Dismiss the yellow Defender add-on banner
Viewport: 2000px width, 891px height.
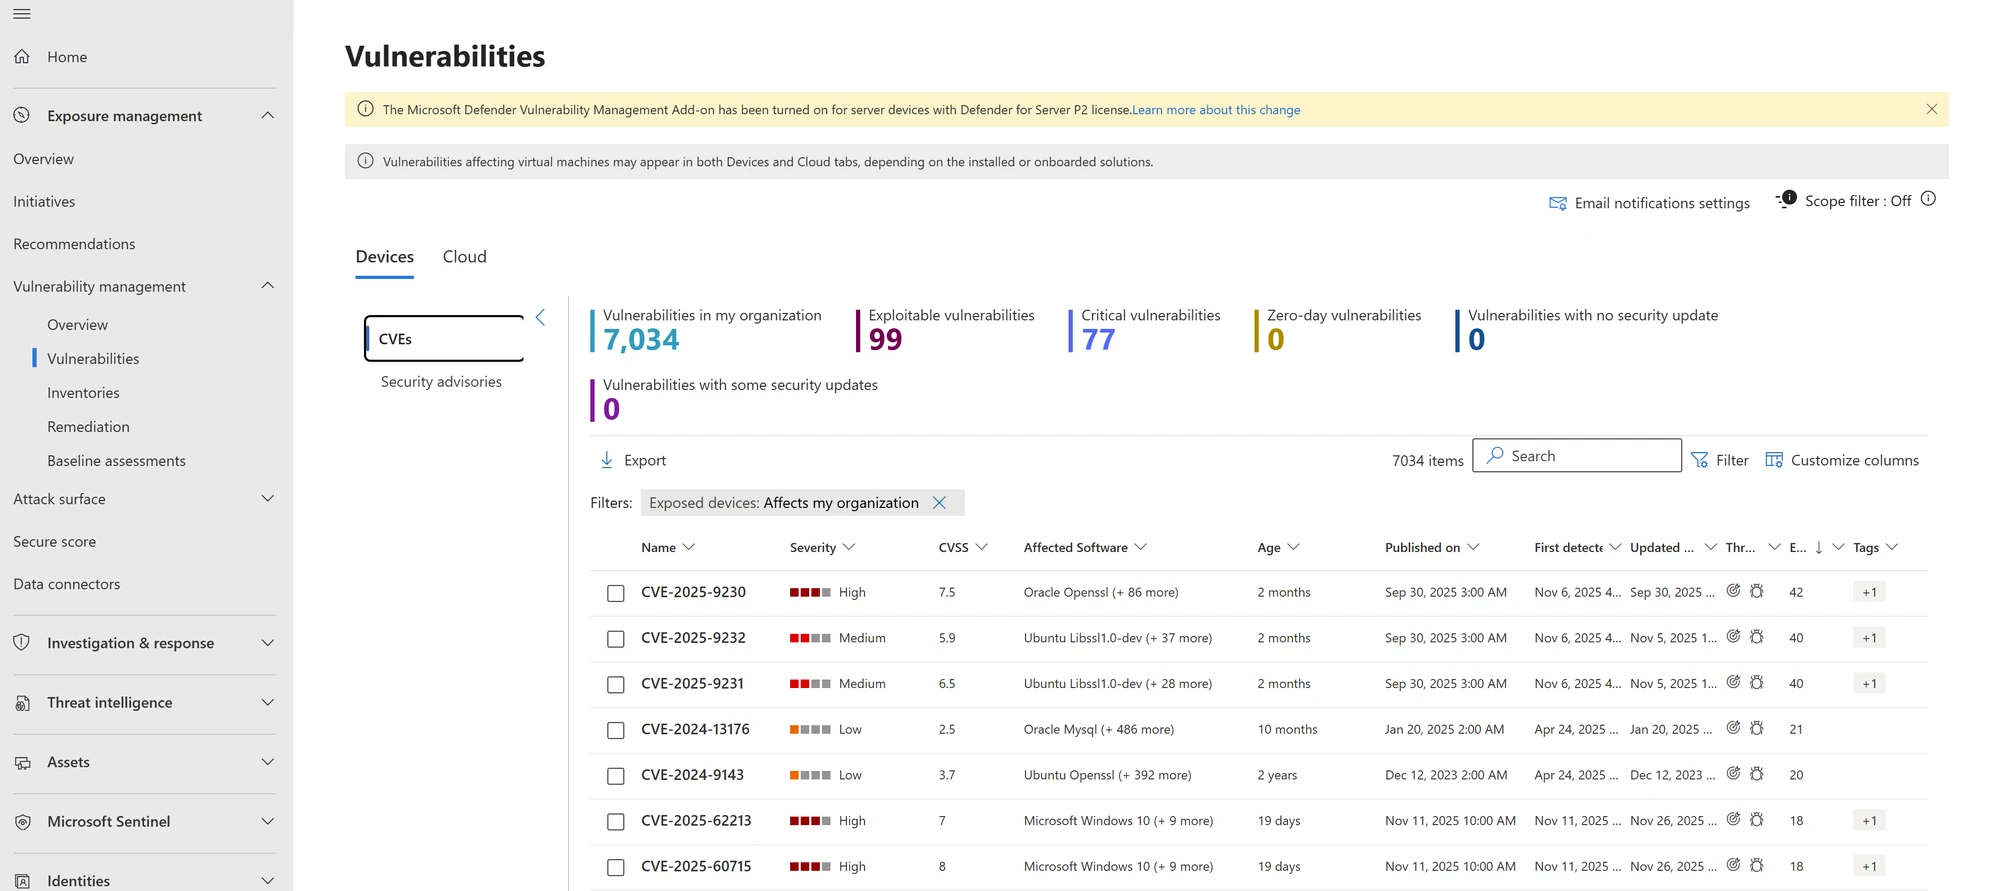(1932, 109)
